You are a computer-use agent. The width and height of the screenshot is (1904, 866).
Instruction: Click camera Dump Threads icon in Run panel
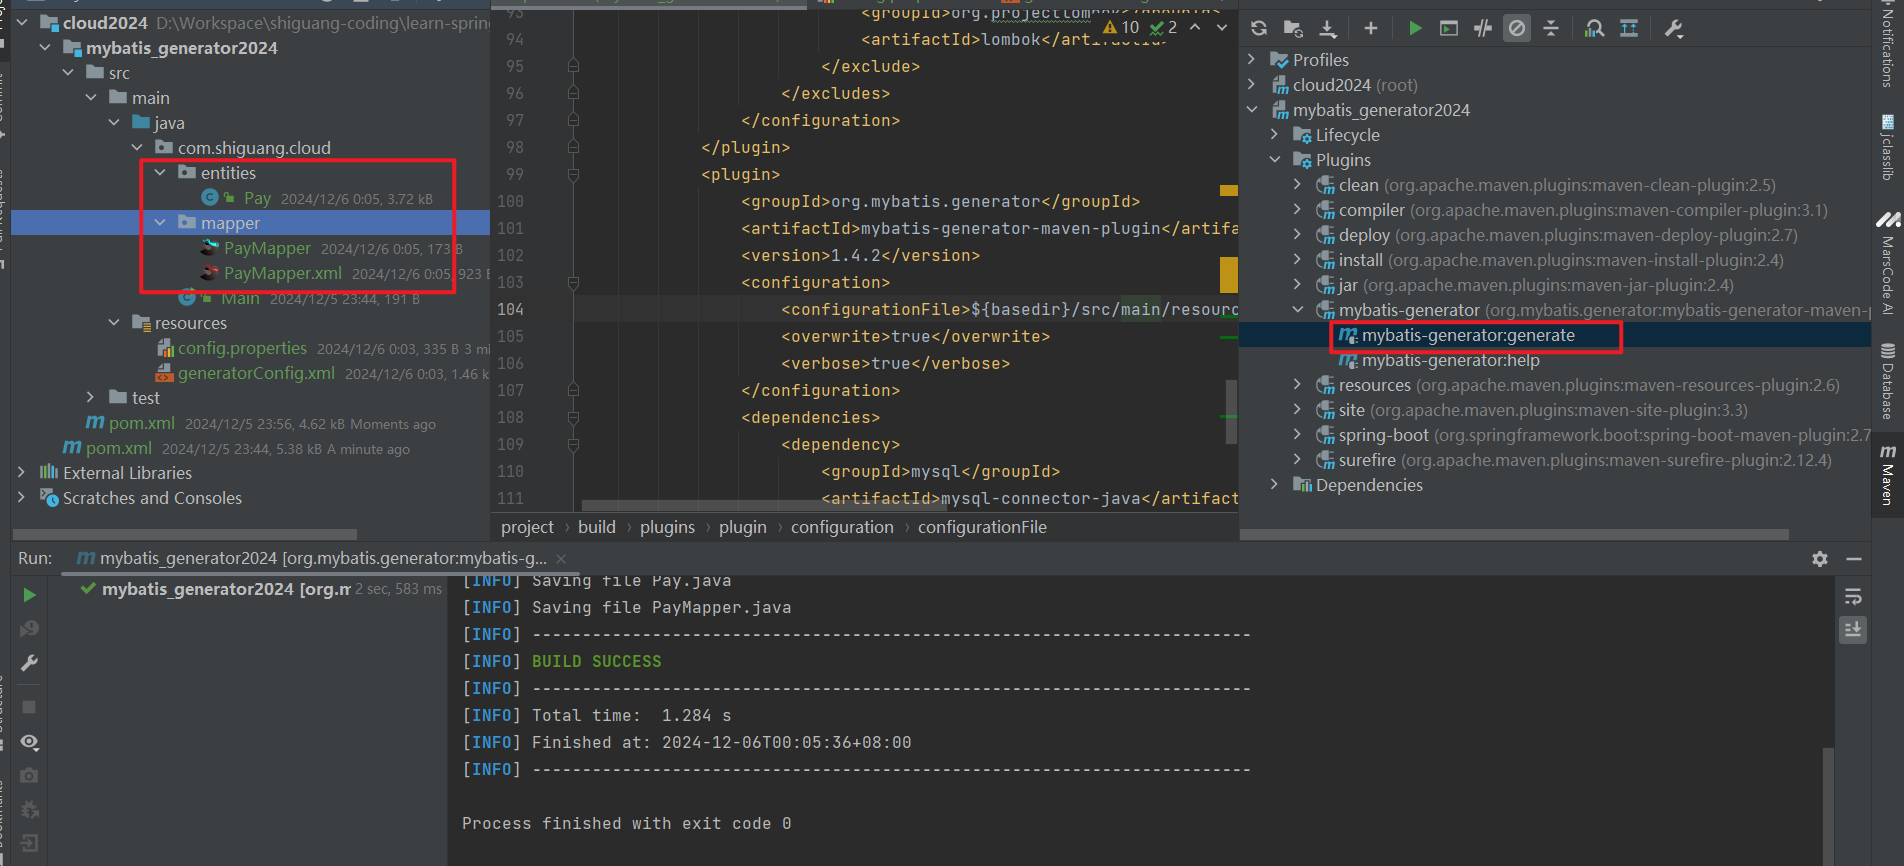pos(29,776)
